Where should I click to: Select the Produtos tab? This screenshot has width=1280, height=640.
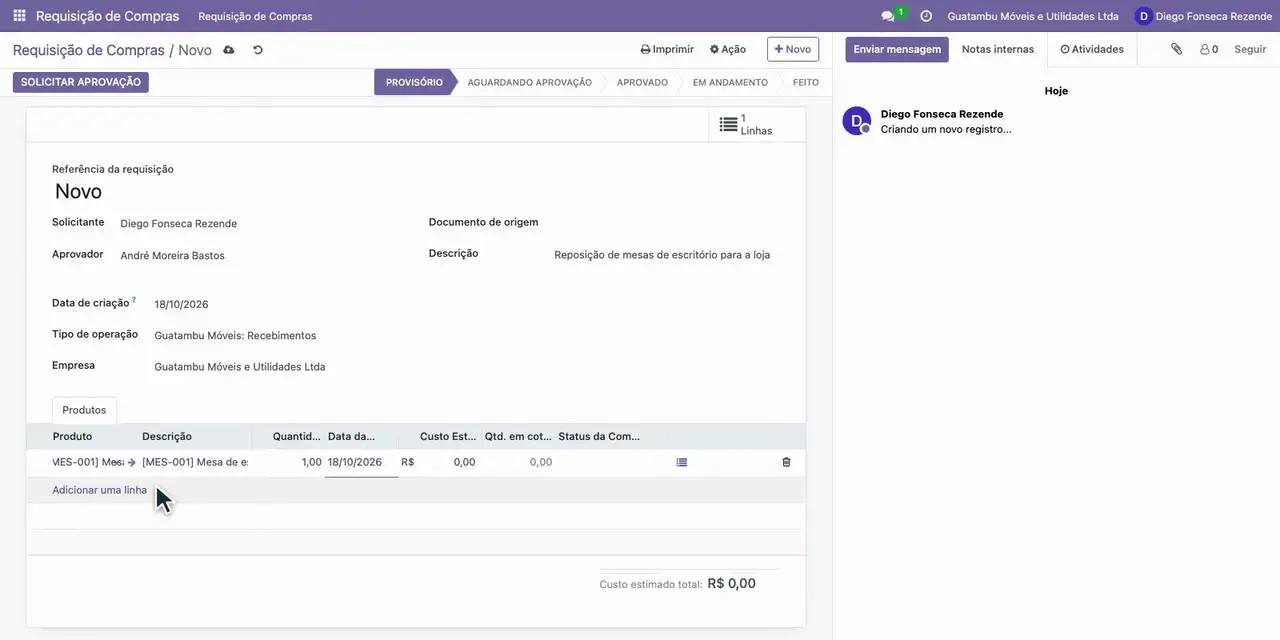click(x=84, y=410)
